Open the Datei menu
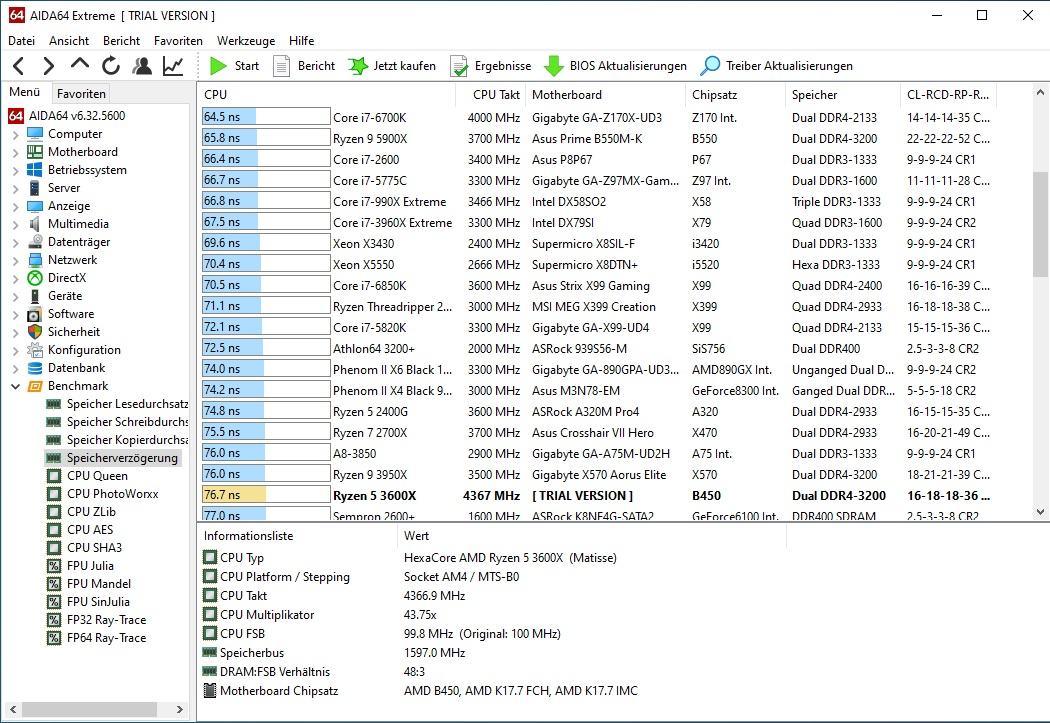Image resolution: width=1050 pixels, height=723 pixels. (x=21, y=41)
